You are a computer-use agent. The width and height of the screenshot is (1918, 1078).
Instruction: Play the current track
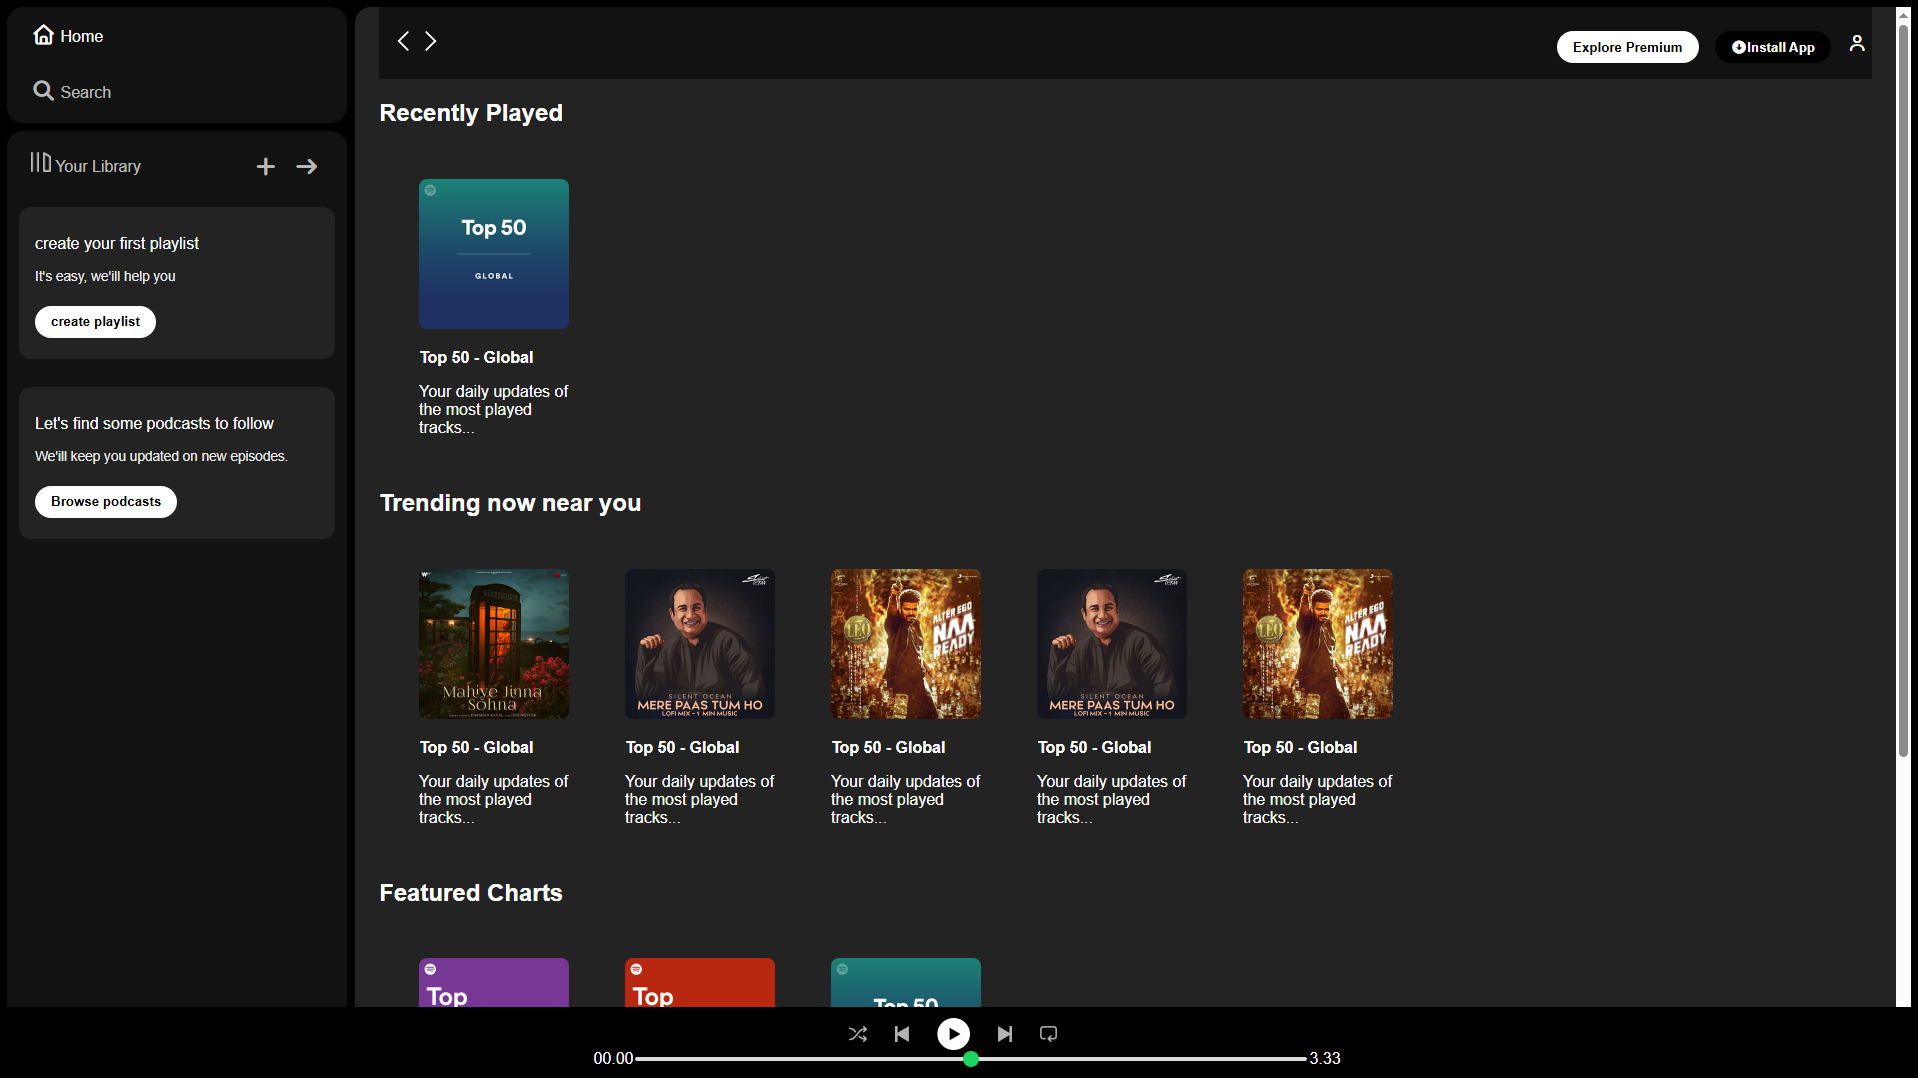[953, 1034]
